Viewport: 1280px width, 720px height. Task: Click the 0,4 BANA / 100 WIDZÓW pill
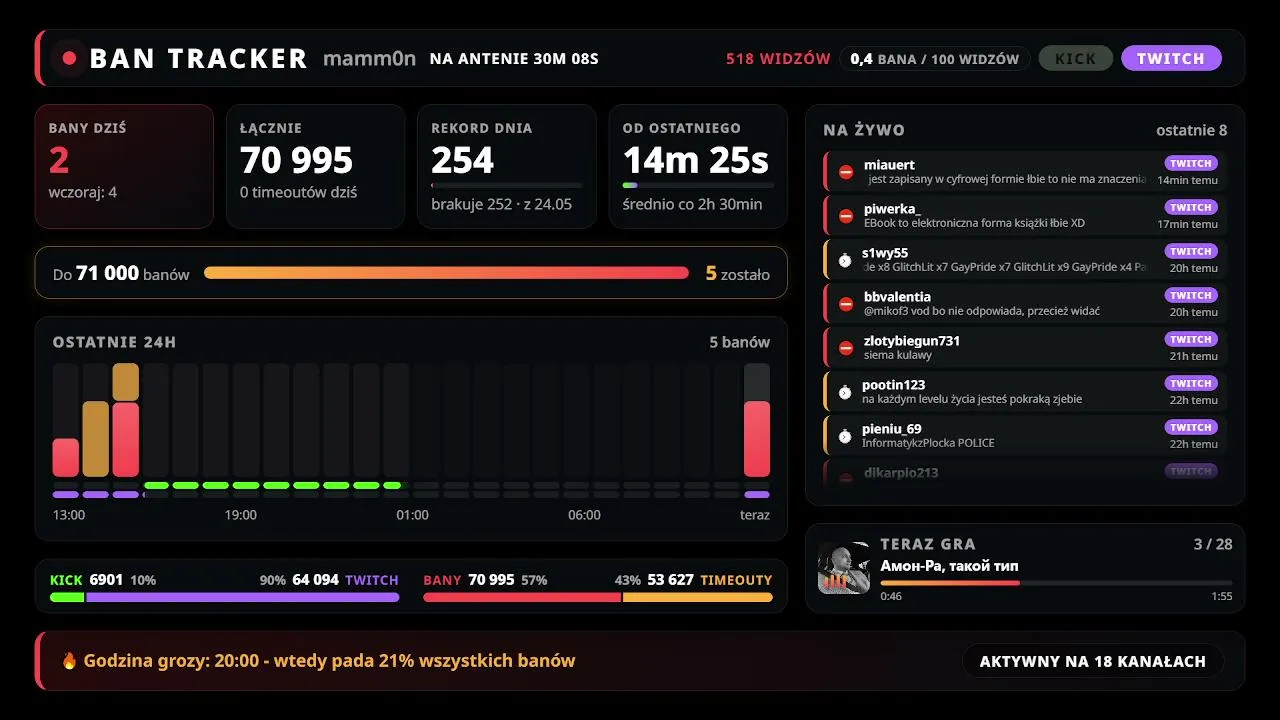[935, 58]
